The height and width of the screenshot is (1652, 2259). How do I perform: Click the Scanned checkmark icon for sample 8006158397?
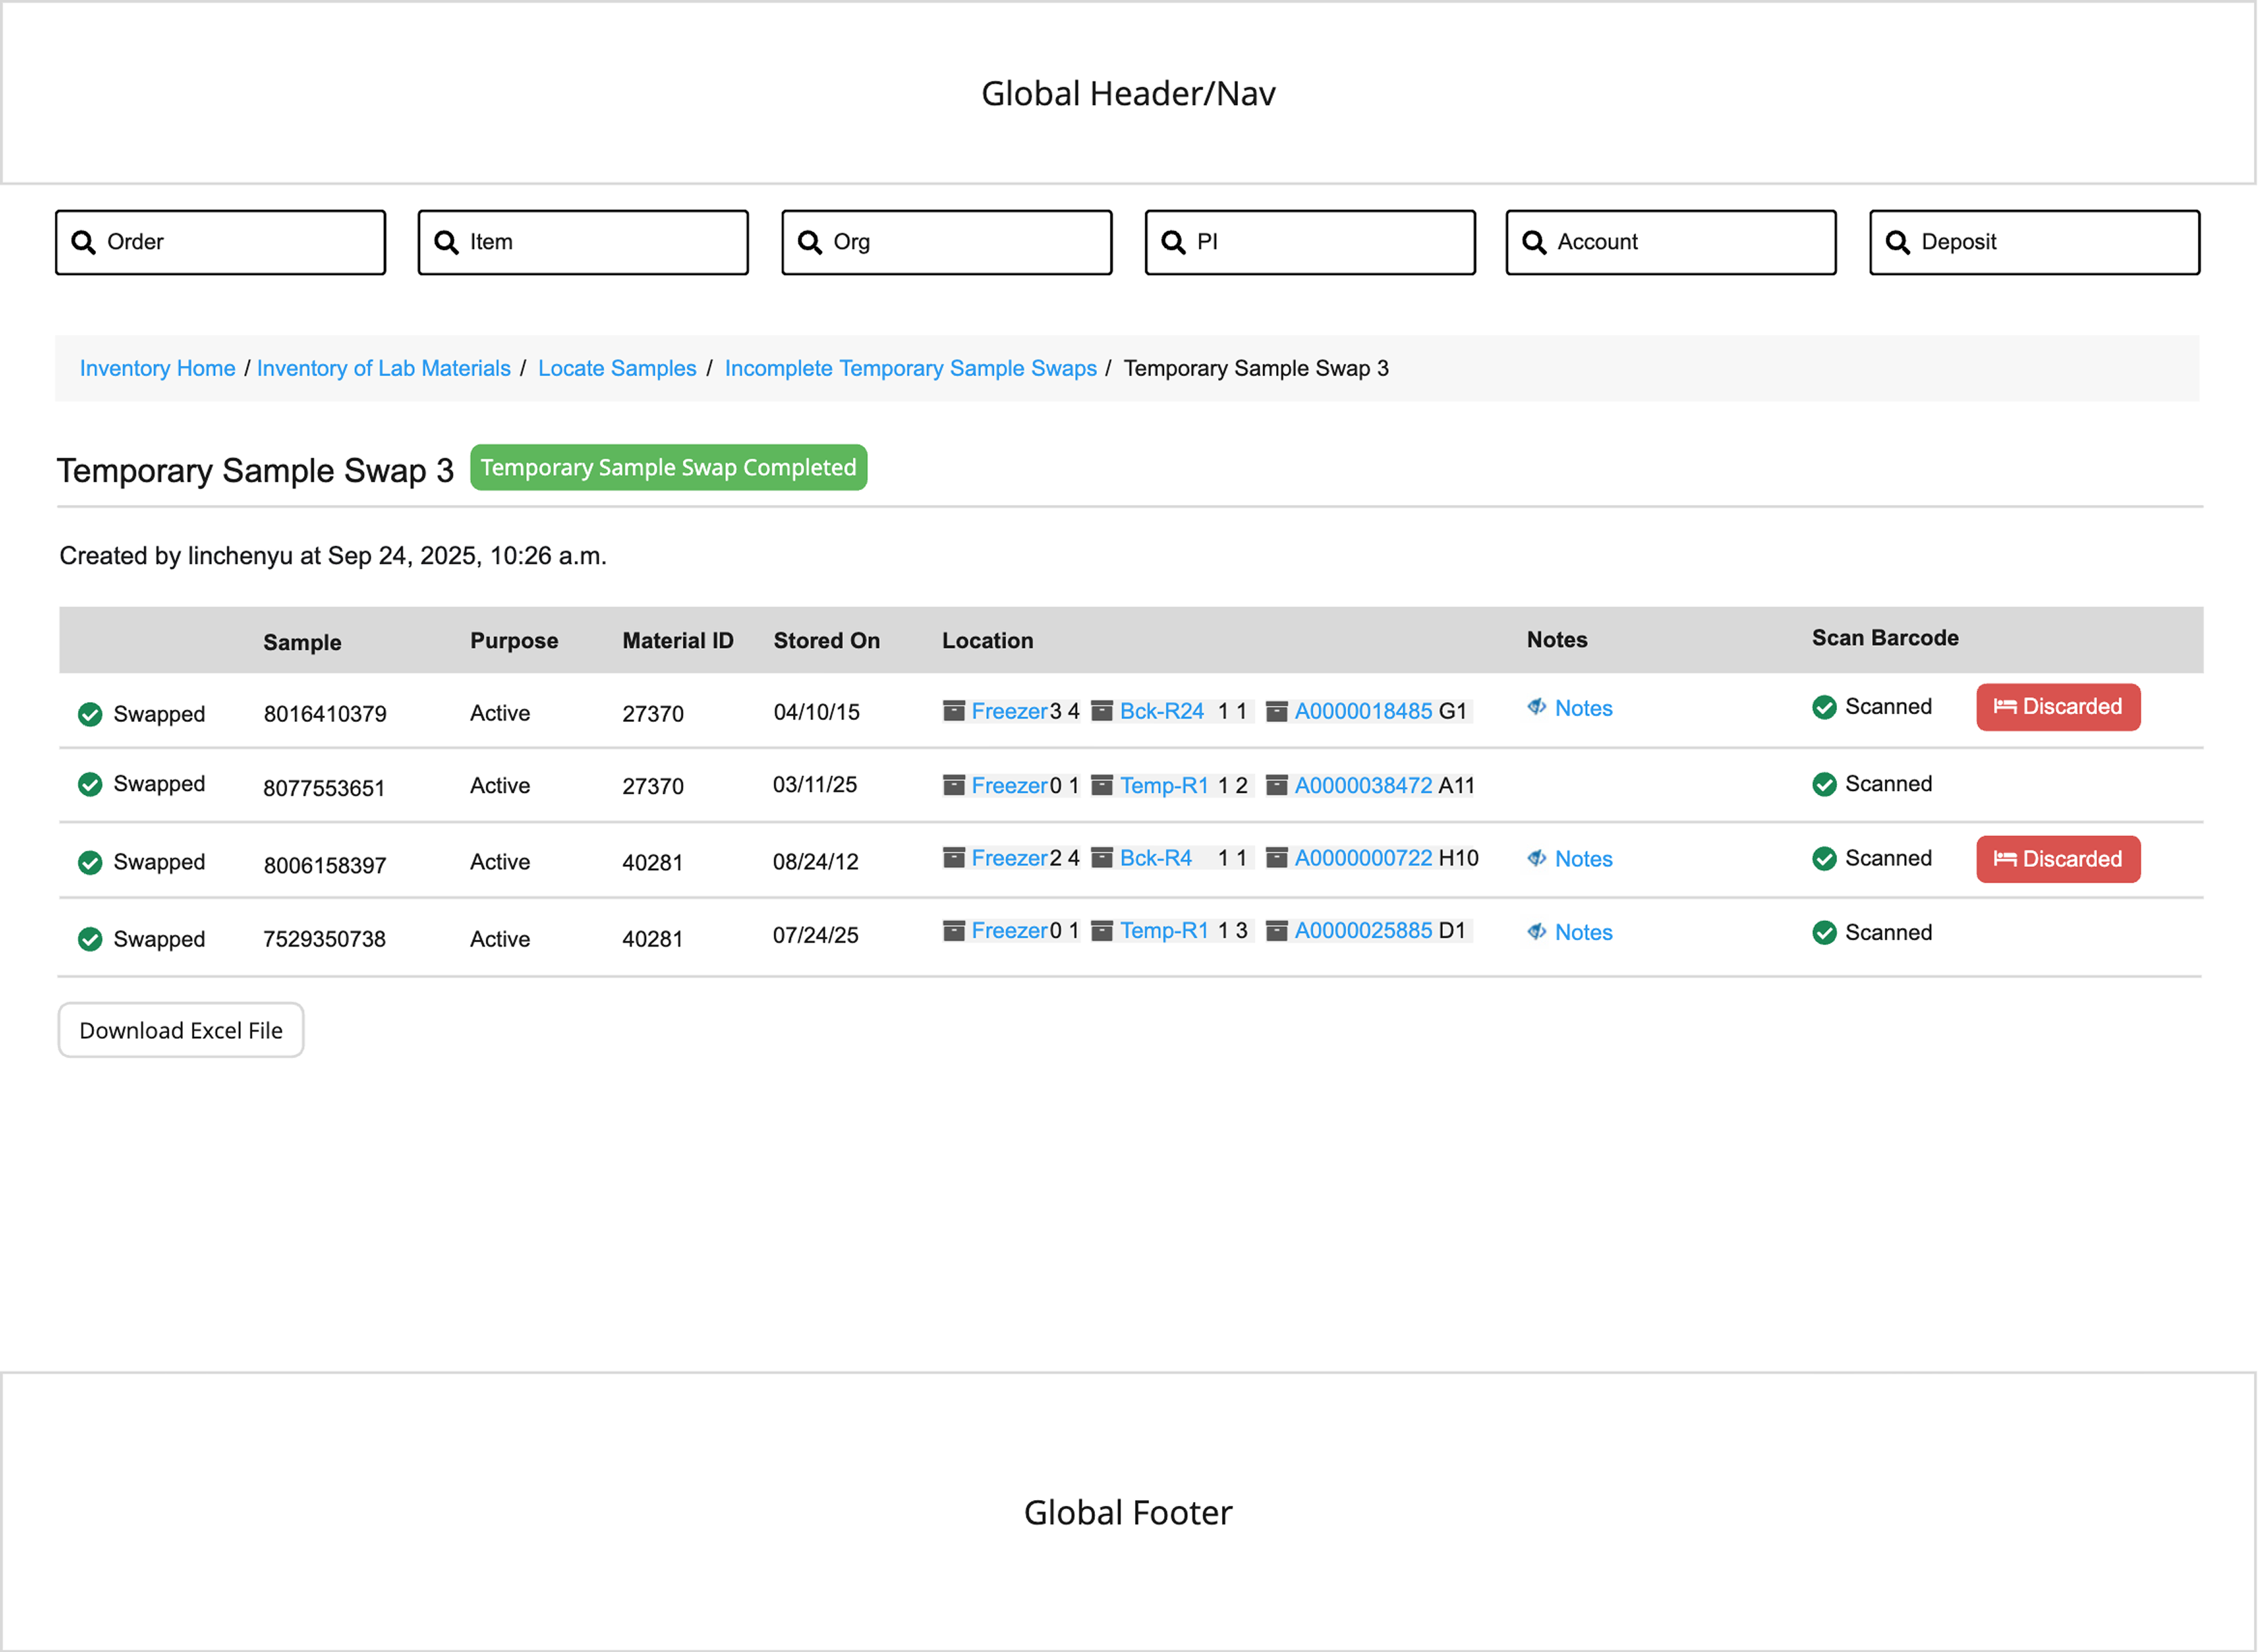pyautogui.click(x=1824, y=859)
